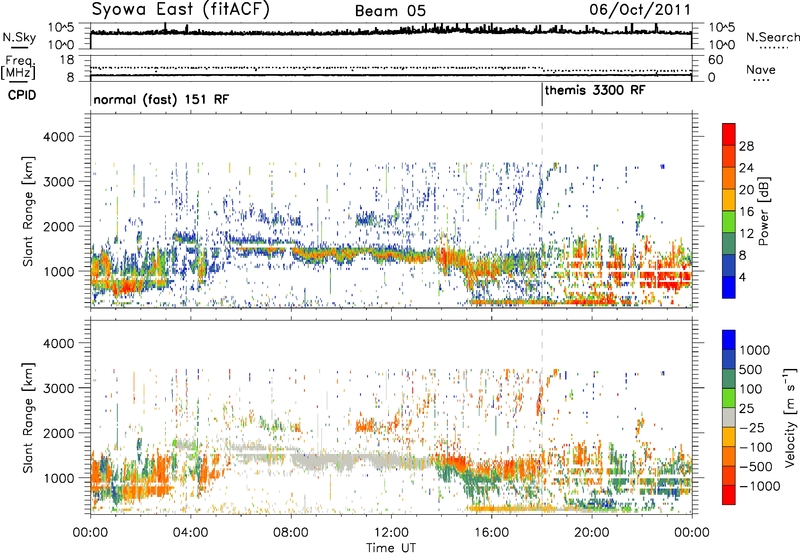Click the '3000' tick of the velocity panel

[60, 388]
